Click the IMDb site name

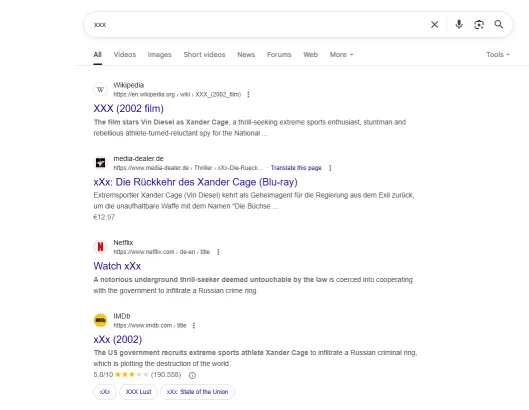tap(122, 316)
